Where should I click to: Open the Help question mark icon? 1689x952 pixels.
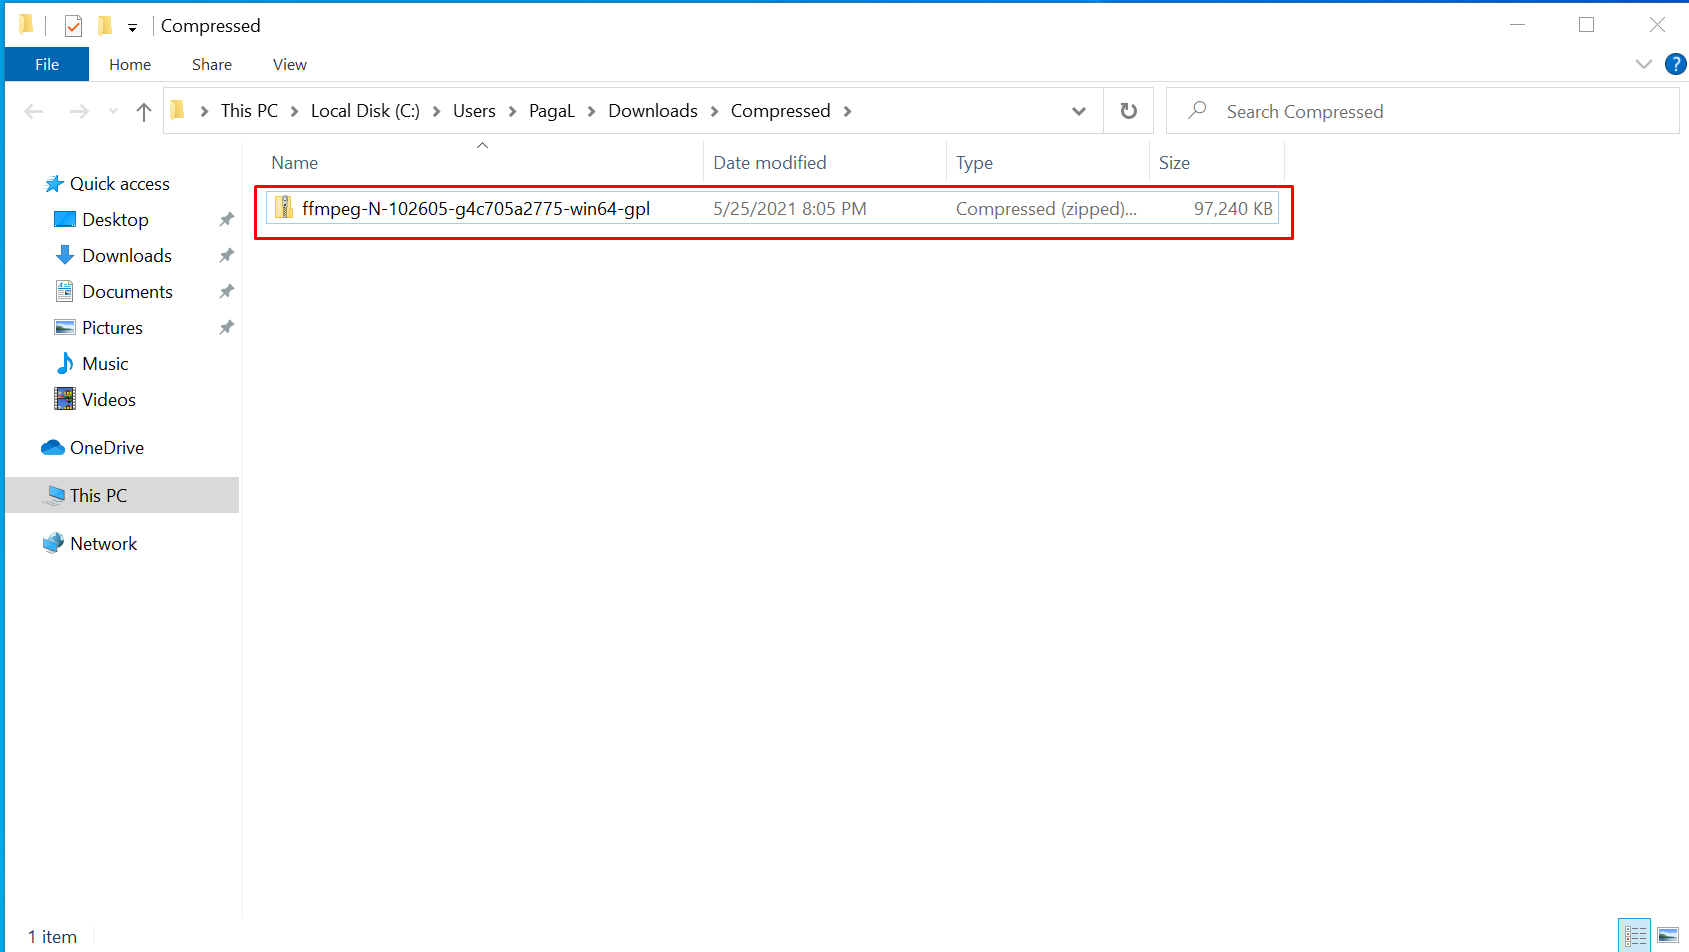click(1675, 64)
